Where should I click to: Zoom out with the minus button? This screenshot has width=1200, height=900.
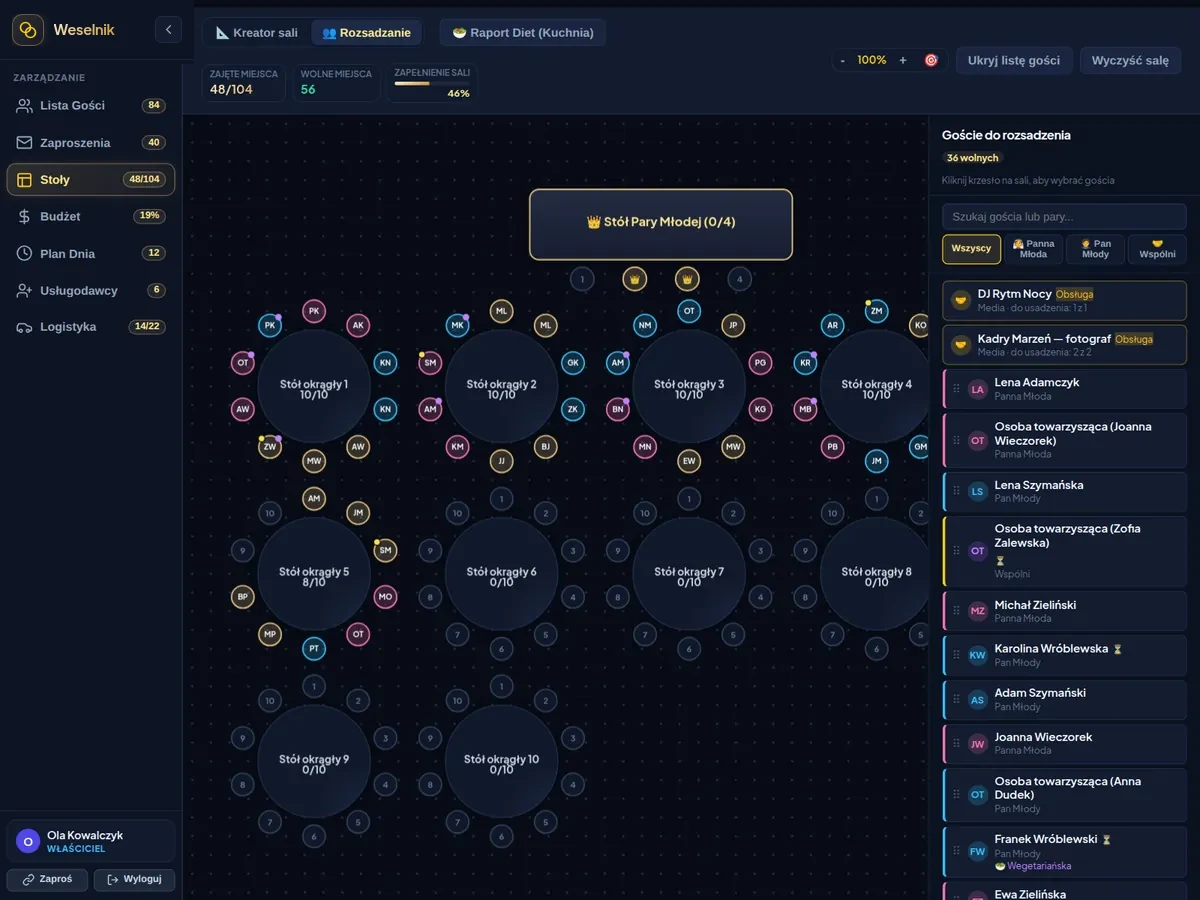(x=843, y=60)
